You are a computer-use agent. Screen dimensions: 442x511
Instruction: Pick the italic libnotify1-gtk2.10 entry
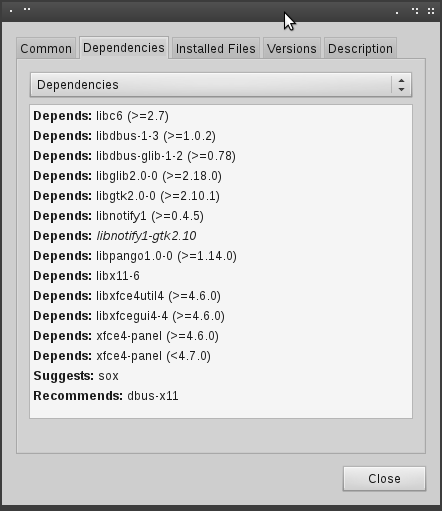pos(115,236)
